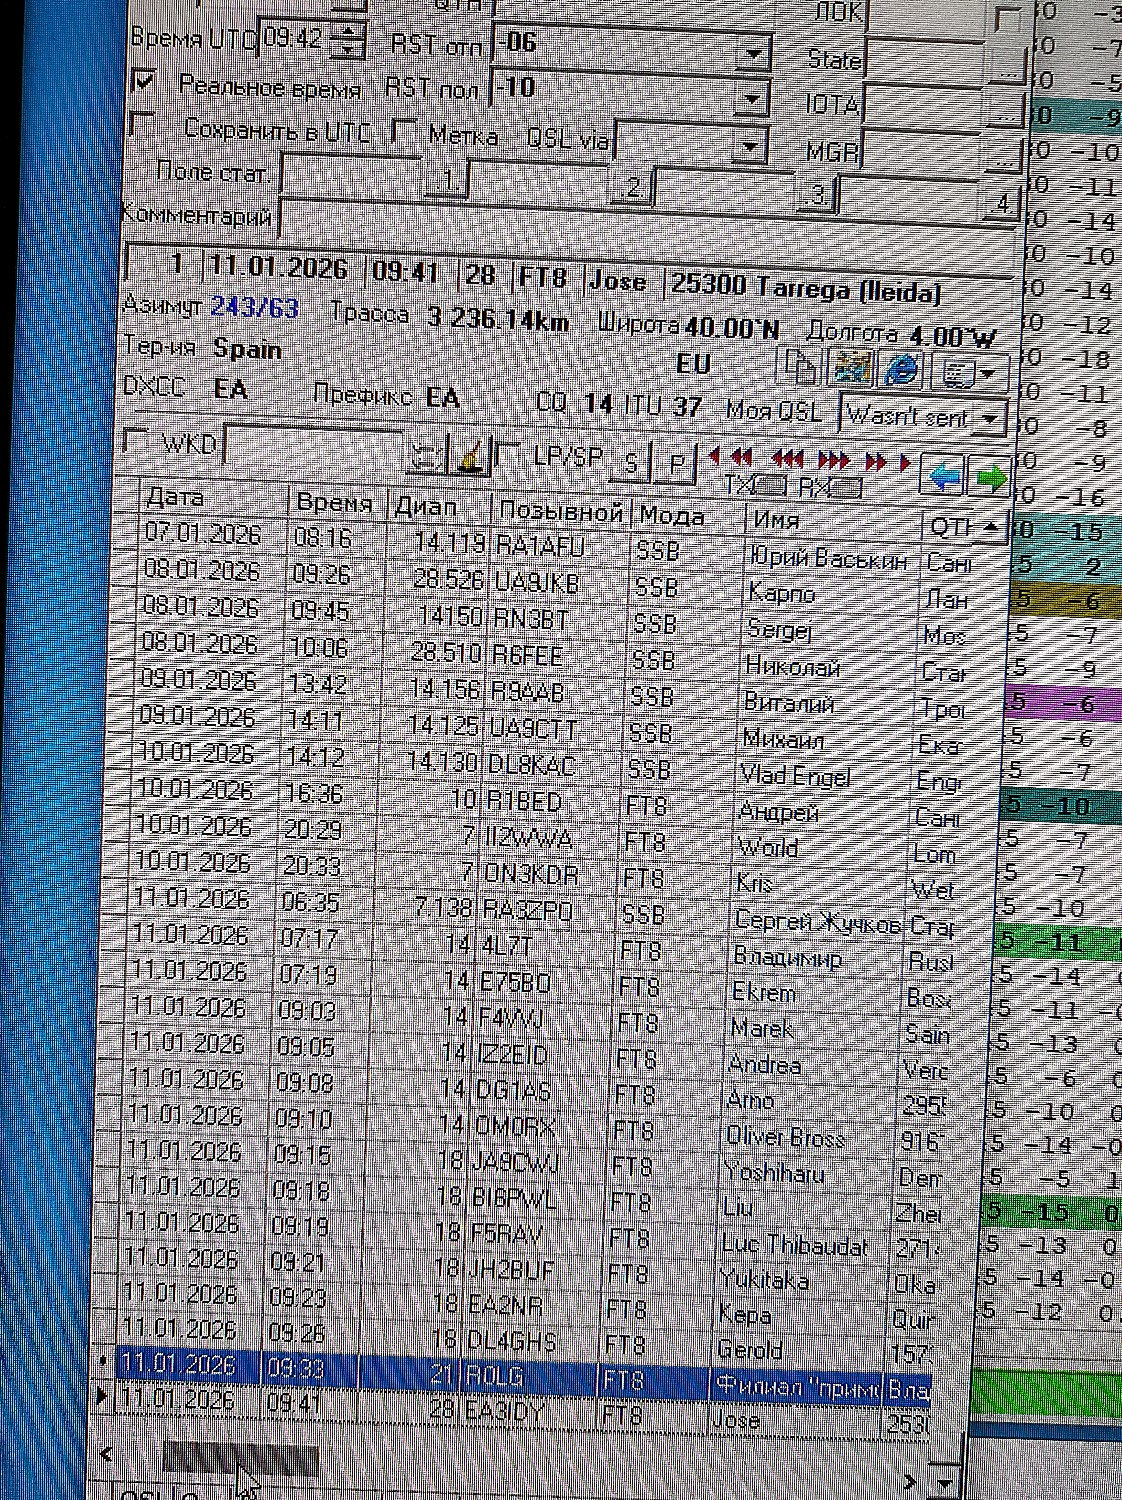Viewport: 1122px width, 1500px height.
Task: Click the copy icon near the EU label
Action: point(799,369)
